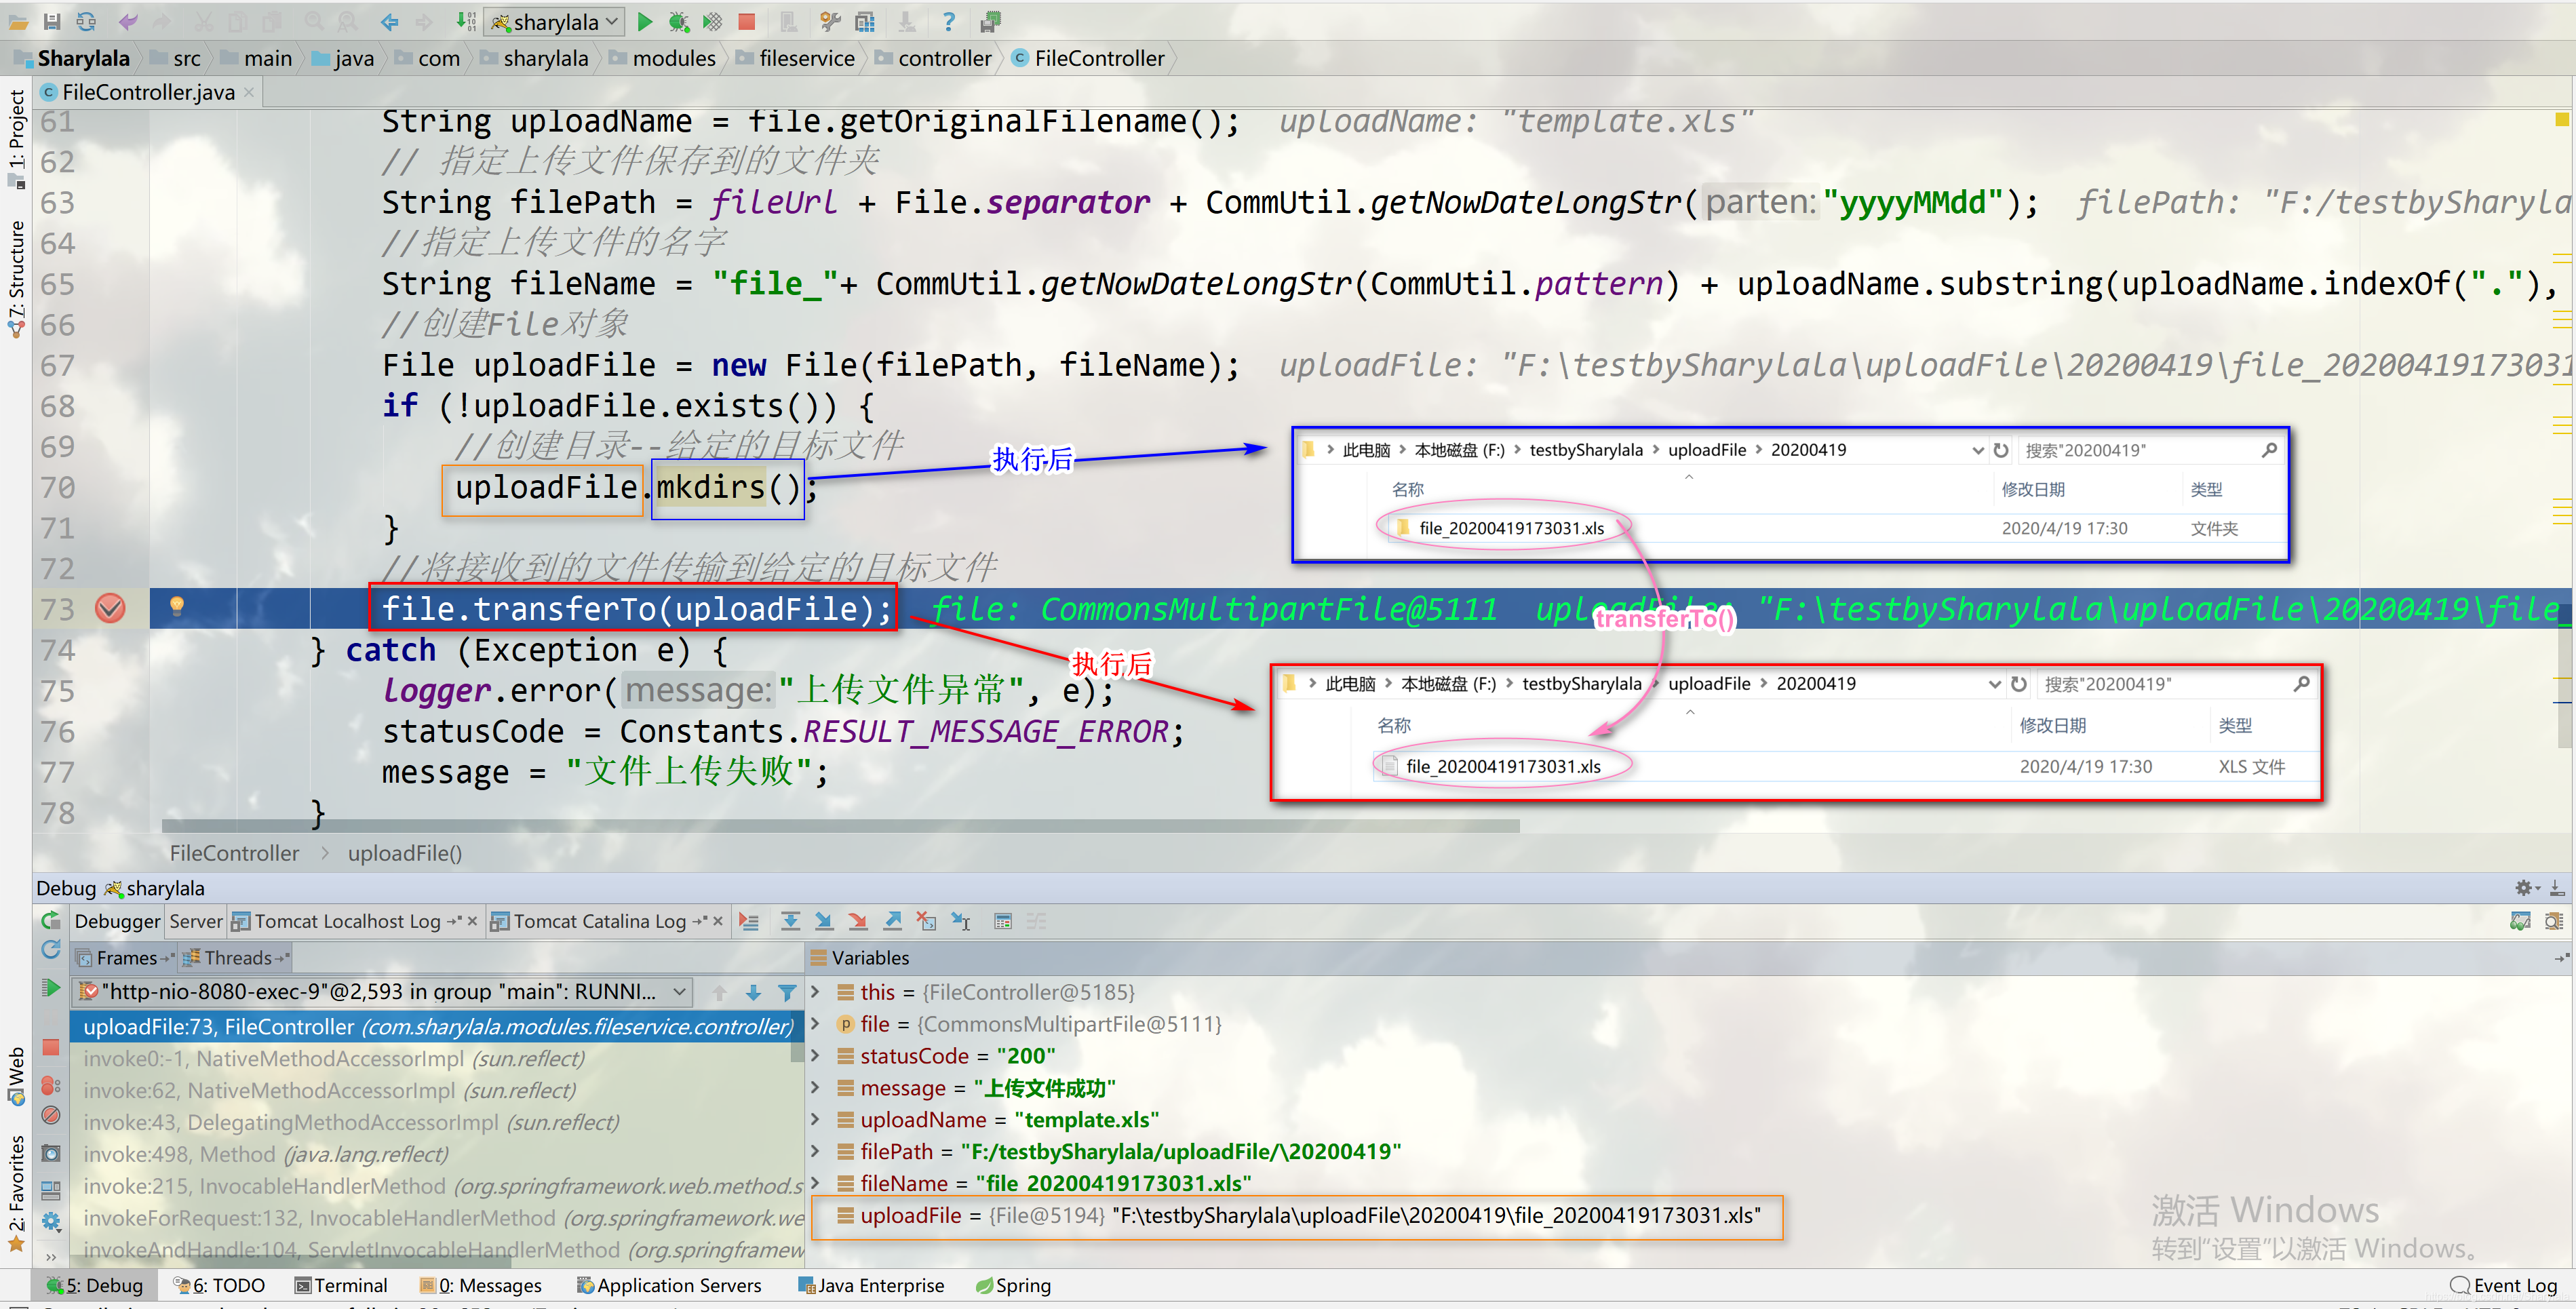Click the Get Thread Dump camera icon

[51, 1153]
